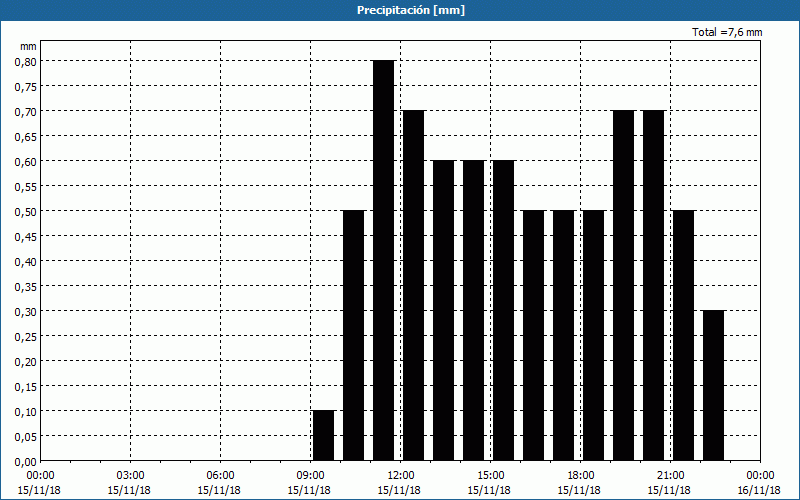Pick the 0,30 y-axis value
This screenshot has width=800, height=500.
pyautogui.click(x=26, y=311)
